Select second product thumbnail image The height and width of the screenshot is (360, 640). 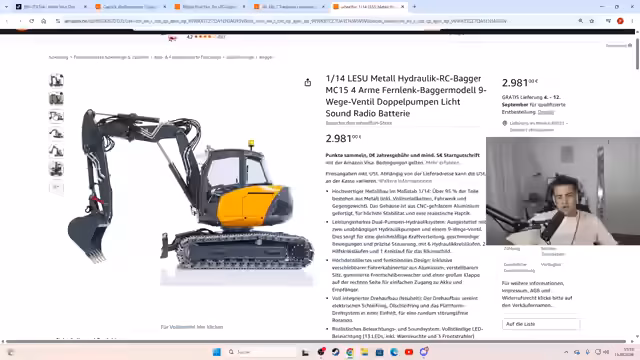pos(56,98)
